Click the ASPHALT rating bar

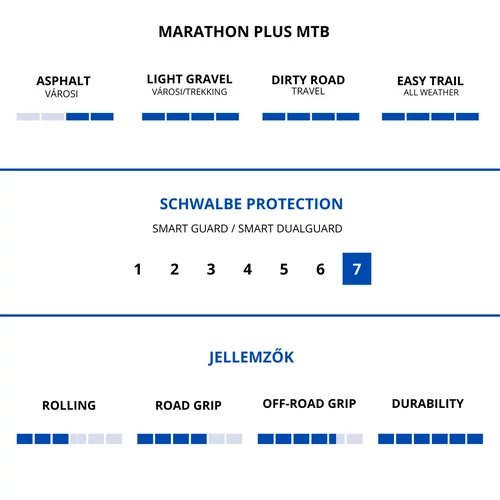65,116
